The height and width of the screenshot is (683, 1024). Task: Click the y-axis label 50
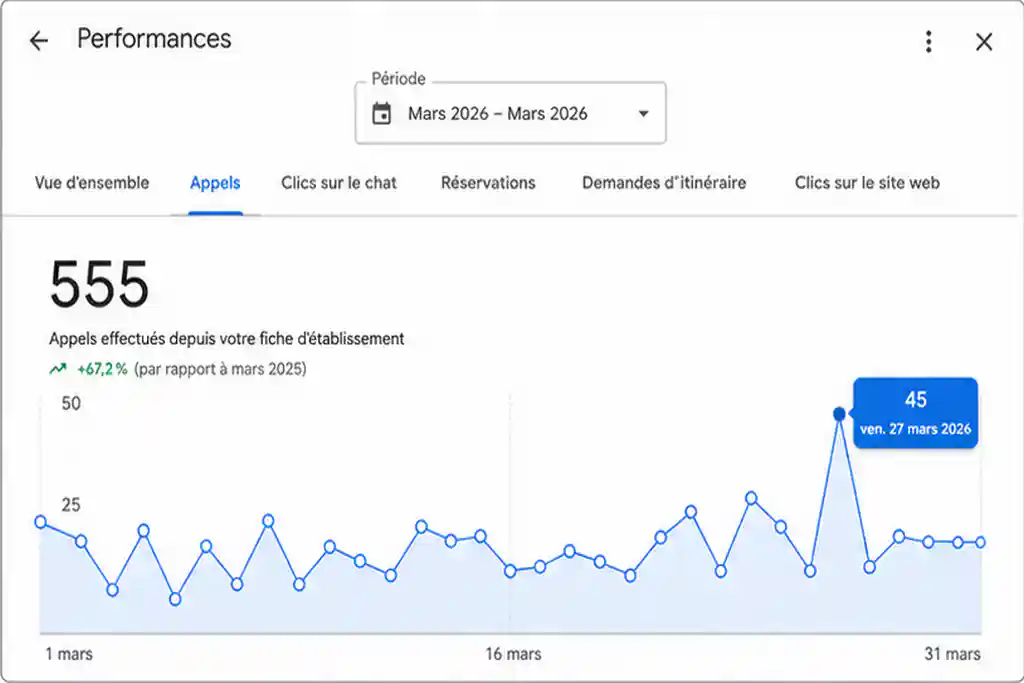[x=71, y=404]
